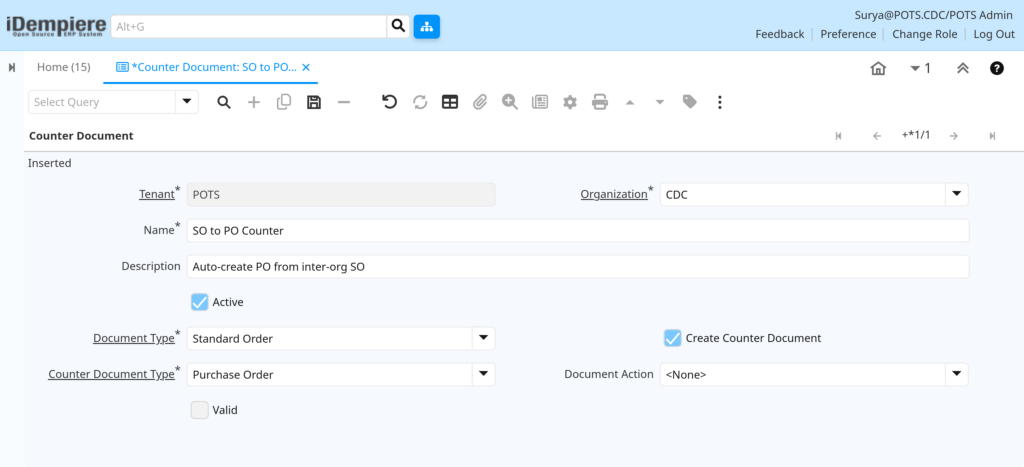Collapse header with double-chevron up icon
1024x467 pixels.
963,68
